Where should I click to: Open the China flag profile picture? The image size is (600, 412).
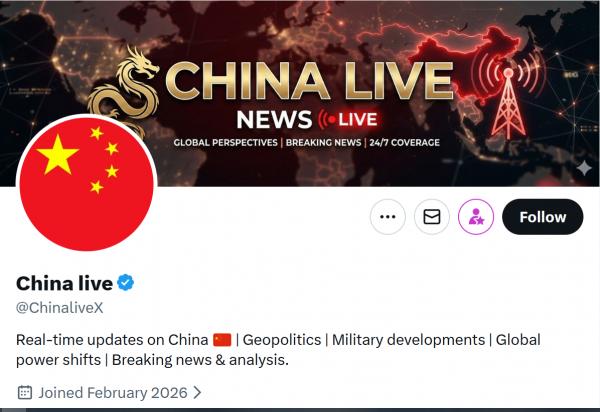(86, 184)
